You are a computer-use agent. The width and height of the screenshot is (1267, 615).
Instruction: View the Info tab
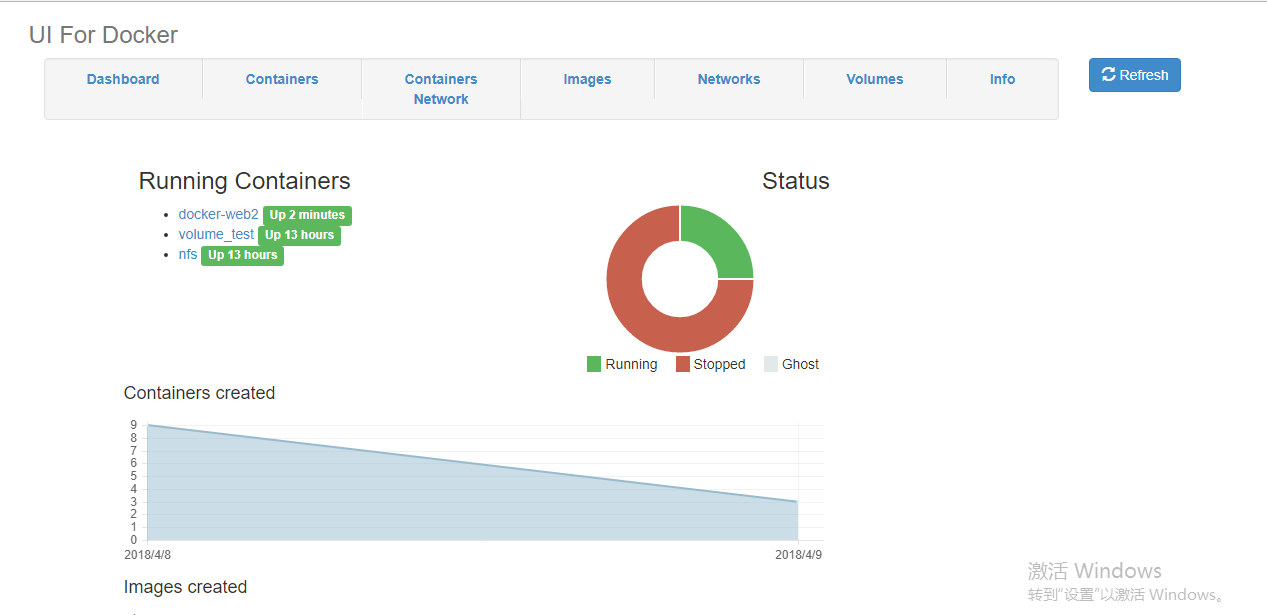coord(1002,79)
